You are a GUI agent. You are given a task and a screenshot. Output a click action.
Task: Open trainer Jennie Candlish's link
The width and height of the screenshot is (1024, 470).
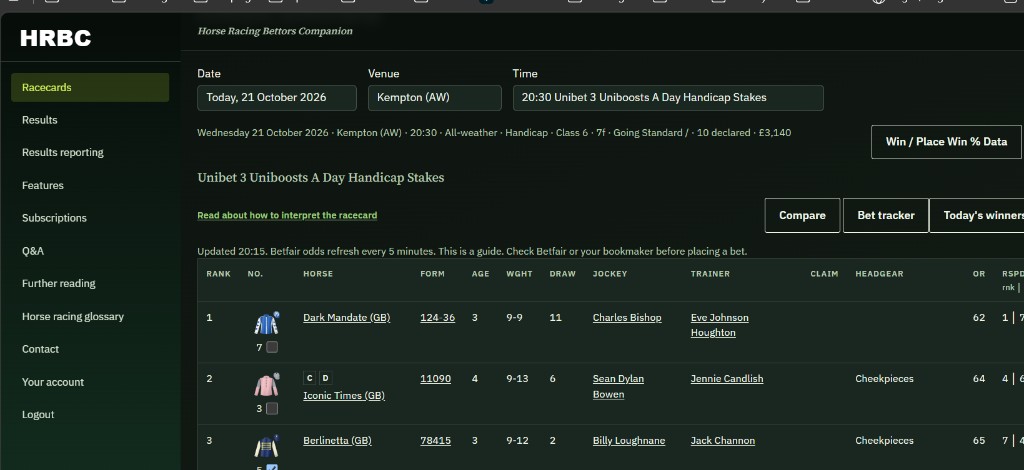pos(727,379)
